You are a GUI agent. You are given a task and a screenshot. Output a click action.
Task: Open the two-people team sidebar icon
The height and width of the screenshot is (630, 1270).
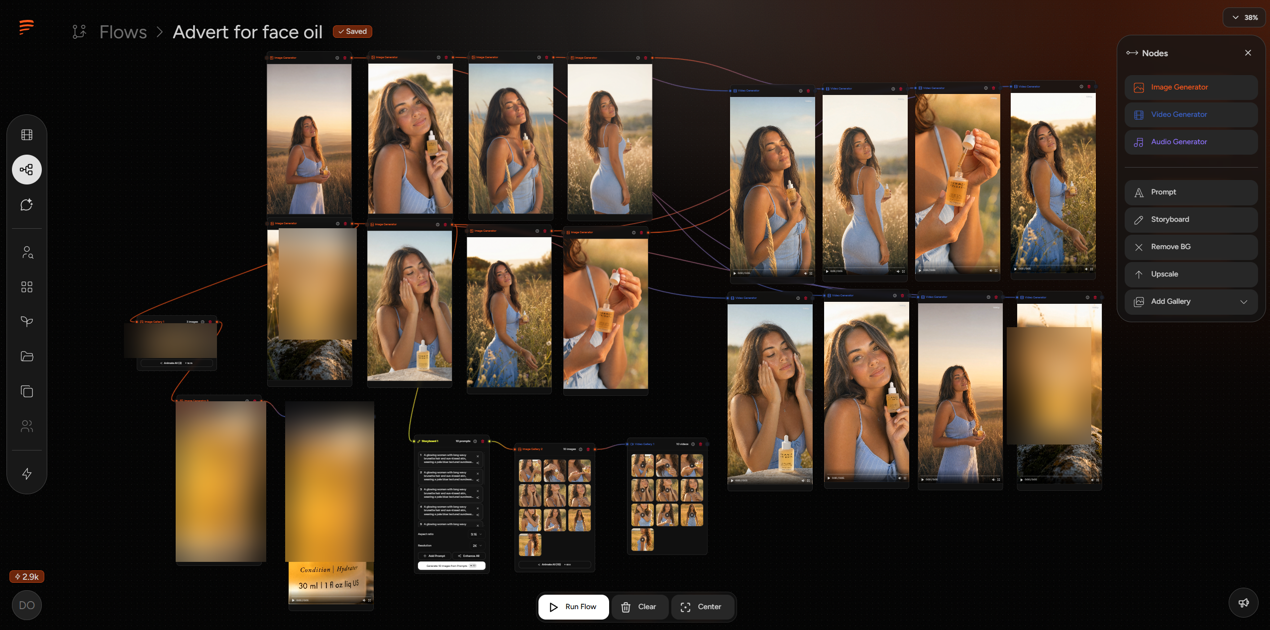27,426
